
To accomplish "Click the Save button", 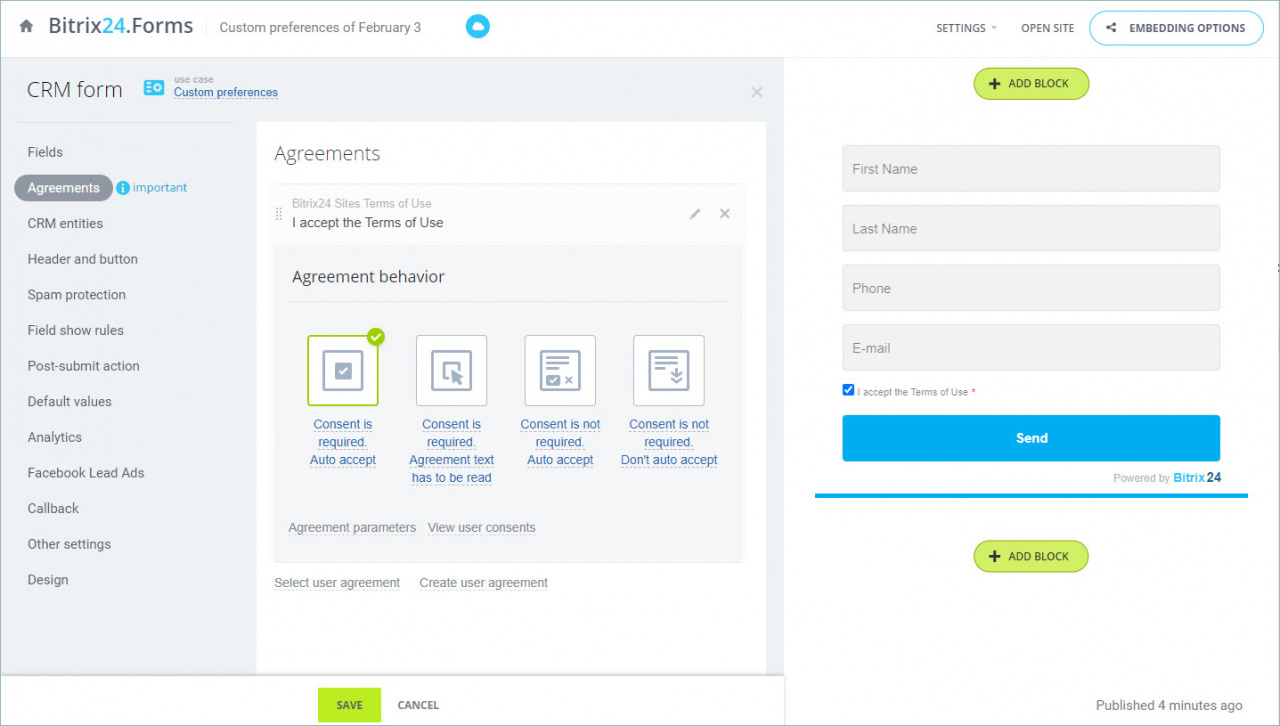I will point(349,705).
